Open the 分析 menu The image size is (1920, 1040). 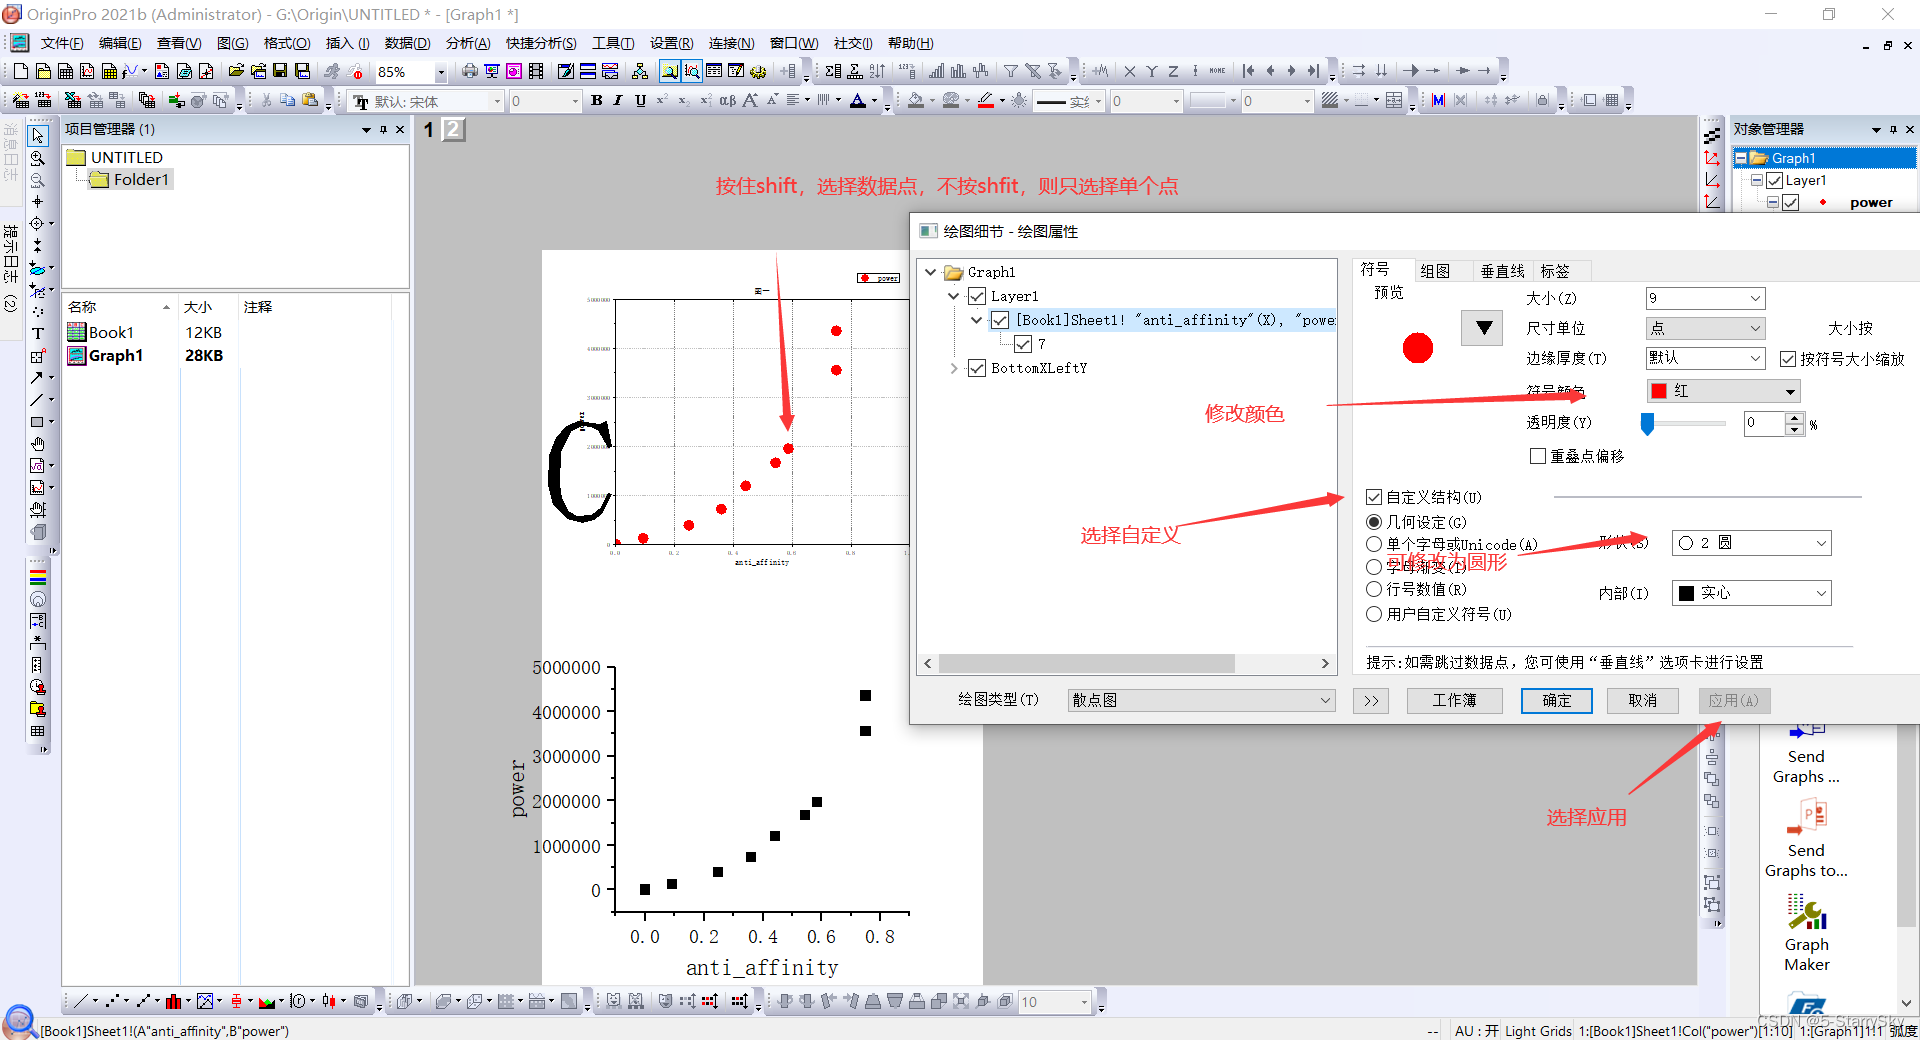(468, 43)
